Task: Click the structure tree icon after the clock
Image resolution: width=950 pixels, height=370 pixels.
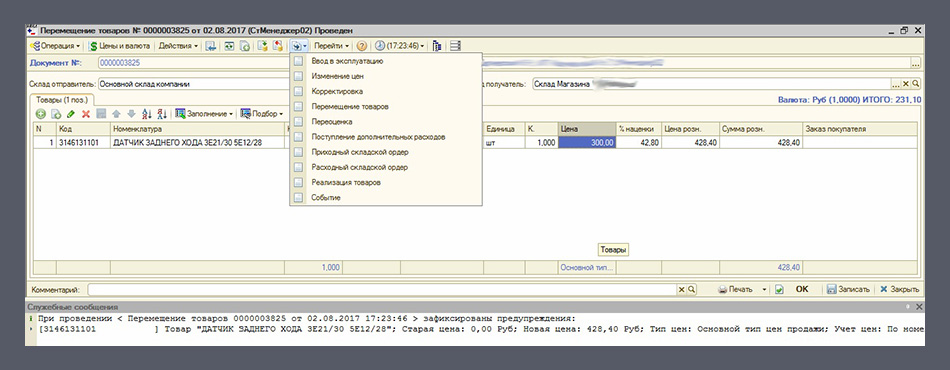Action: coord(437,45)
